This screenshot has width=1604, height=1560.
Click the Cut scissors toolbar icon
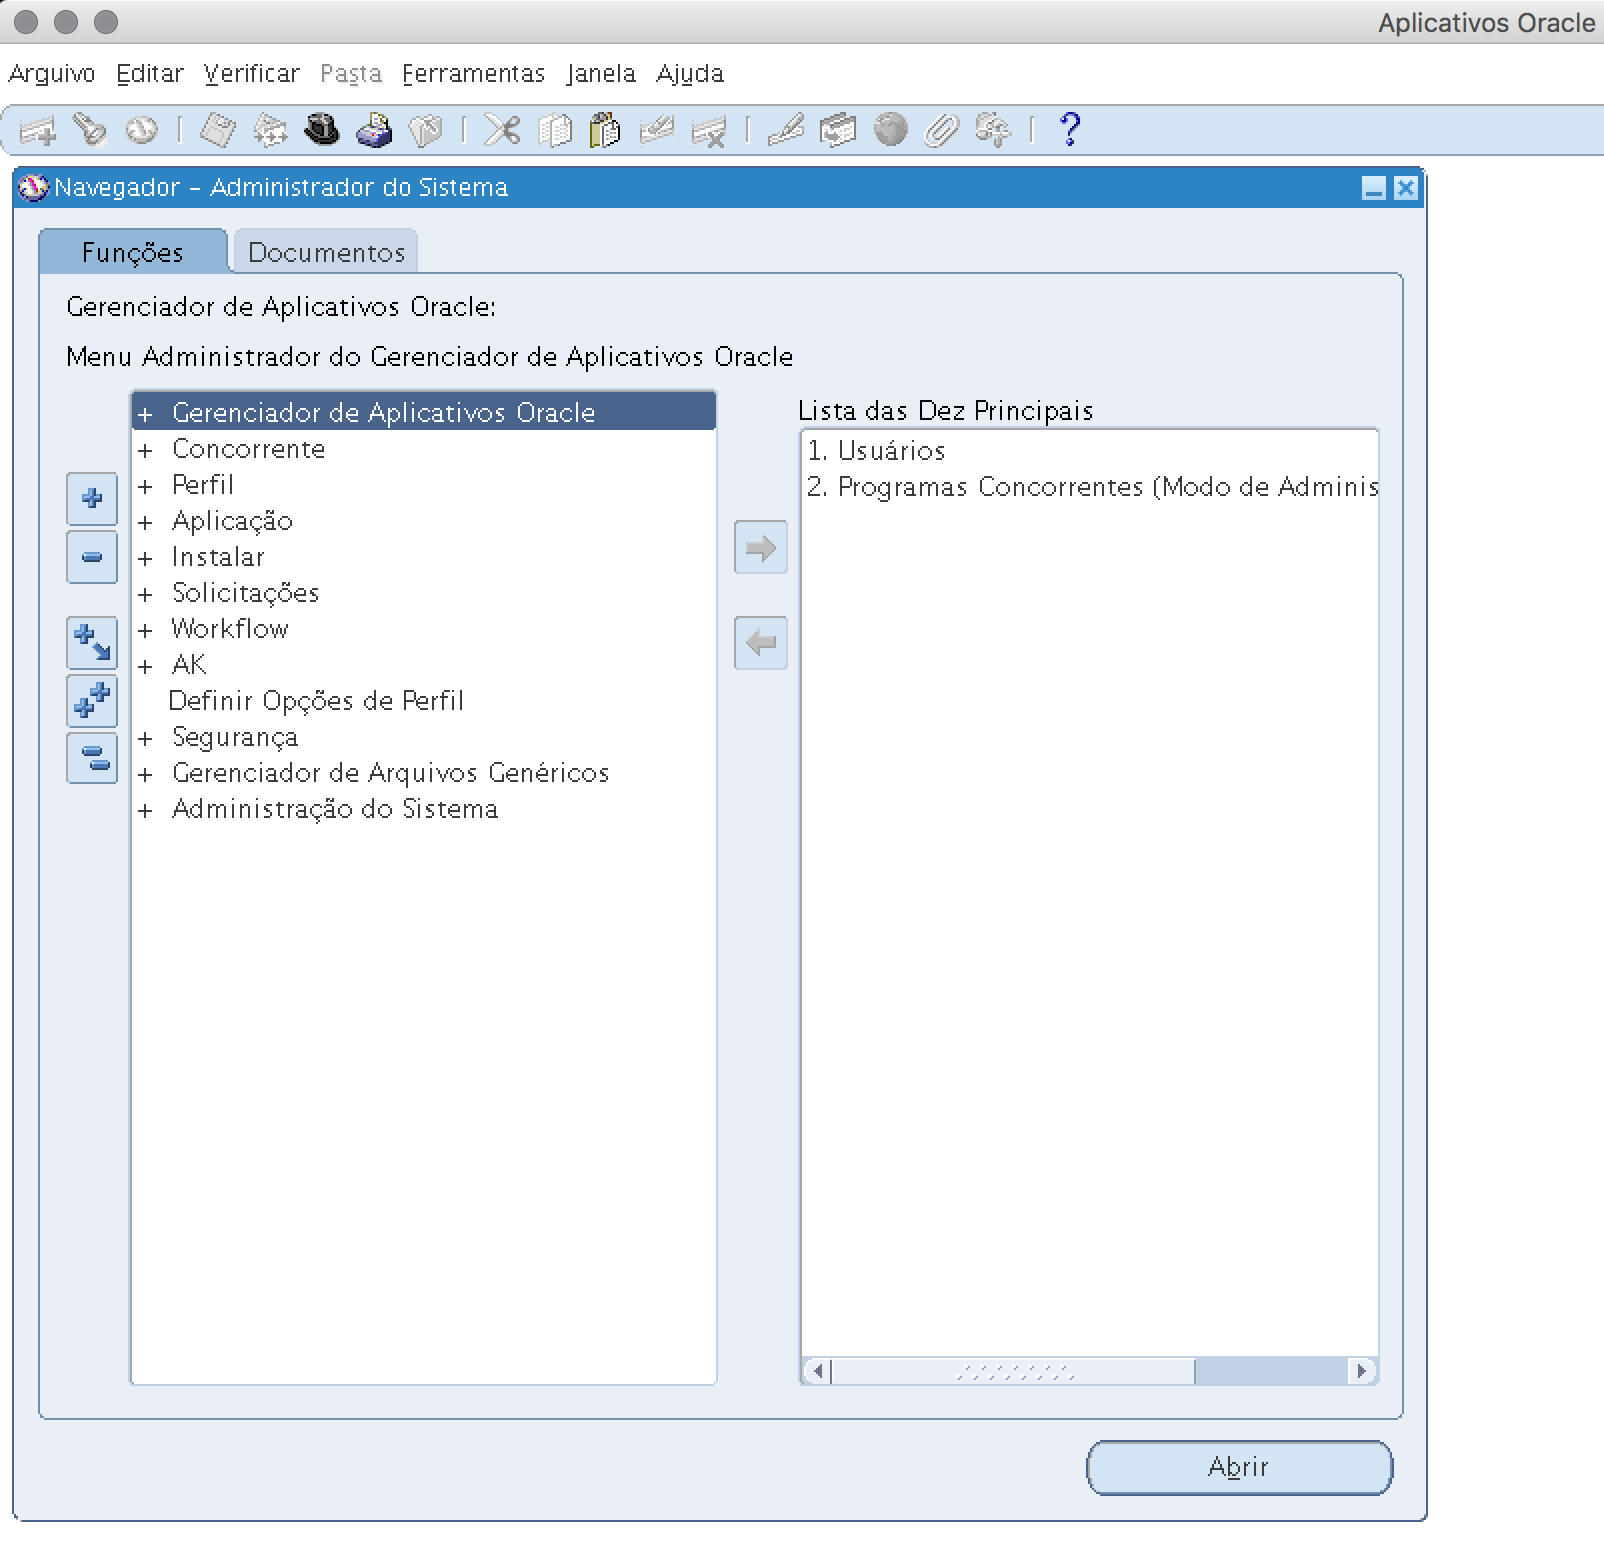click(502, 130)
